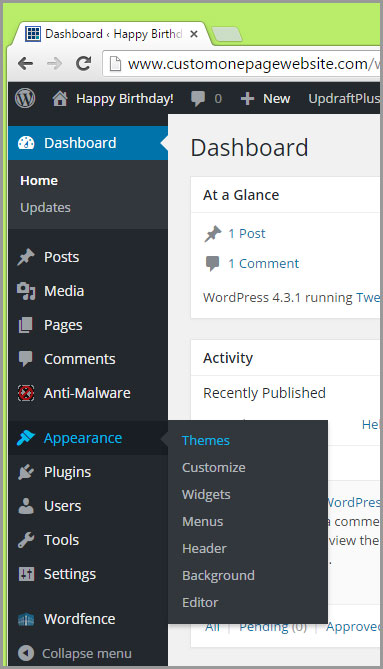Open a new browser tab
Image resolution: width=383 pixels, height=669 pixels.
tap(227, 34)
